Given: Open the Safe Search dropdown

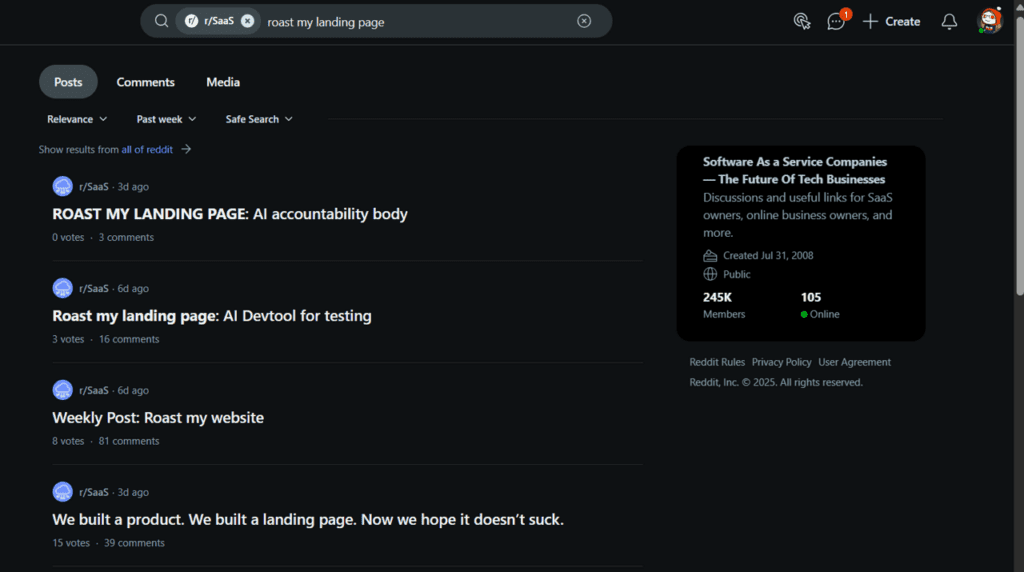Looking at the screenshot, I should pos(259,119).
